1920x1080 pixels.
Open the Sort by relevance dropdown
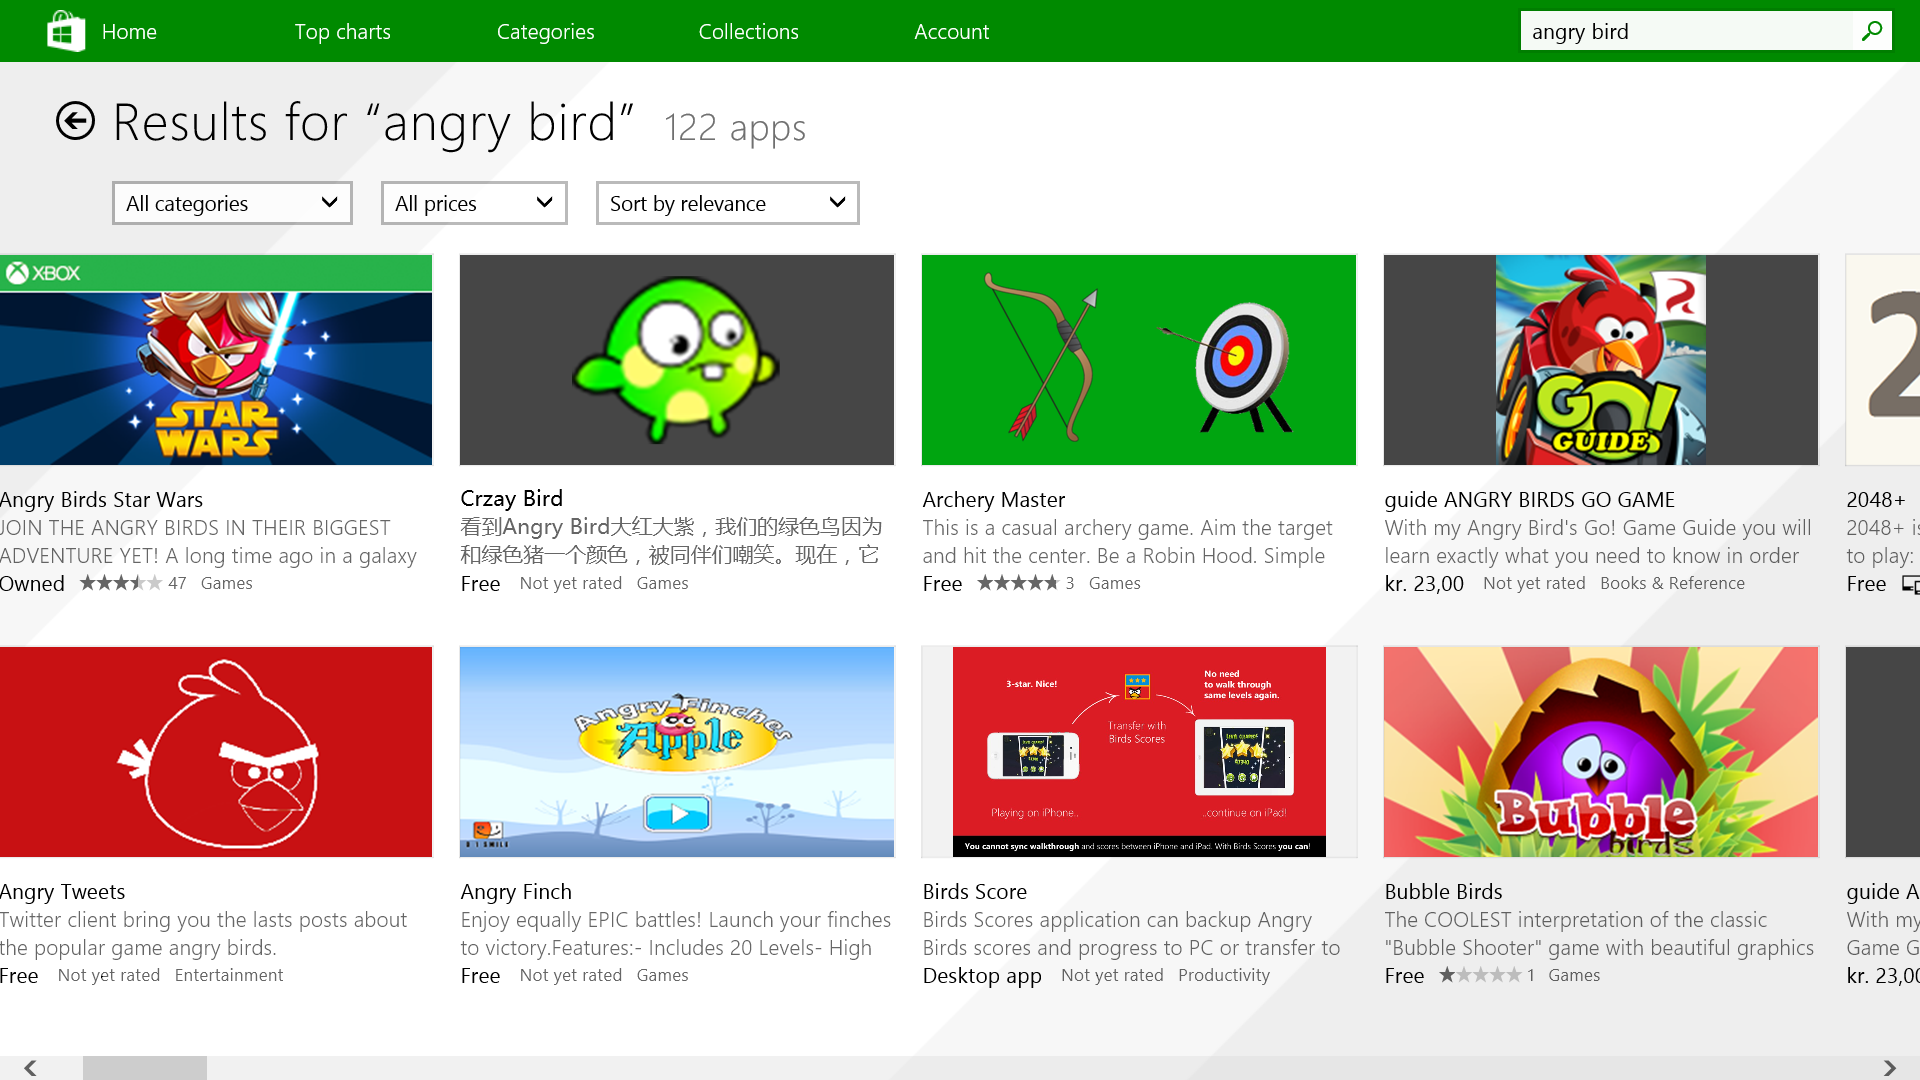pyautogui.click(x=727, y=203)
